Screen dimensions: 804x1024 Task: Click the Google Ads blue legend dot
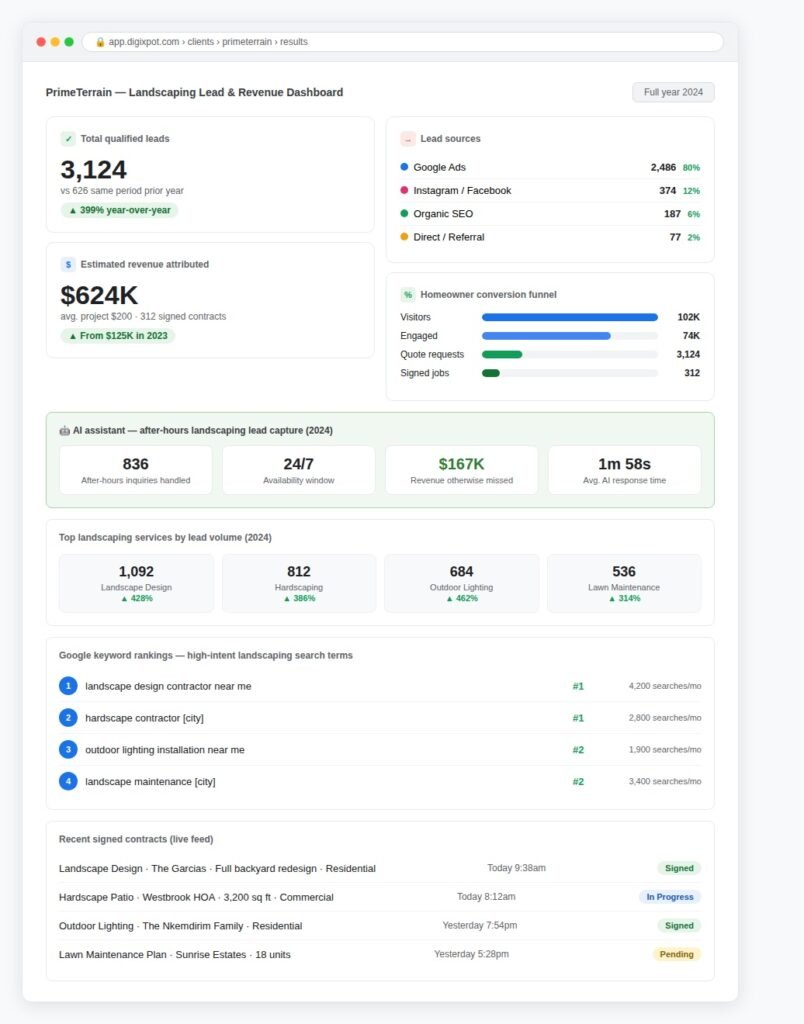[x=404, y=167]
